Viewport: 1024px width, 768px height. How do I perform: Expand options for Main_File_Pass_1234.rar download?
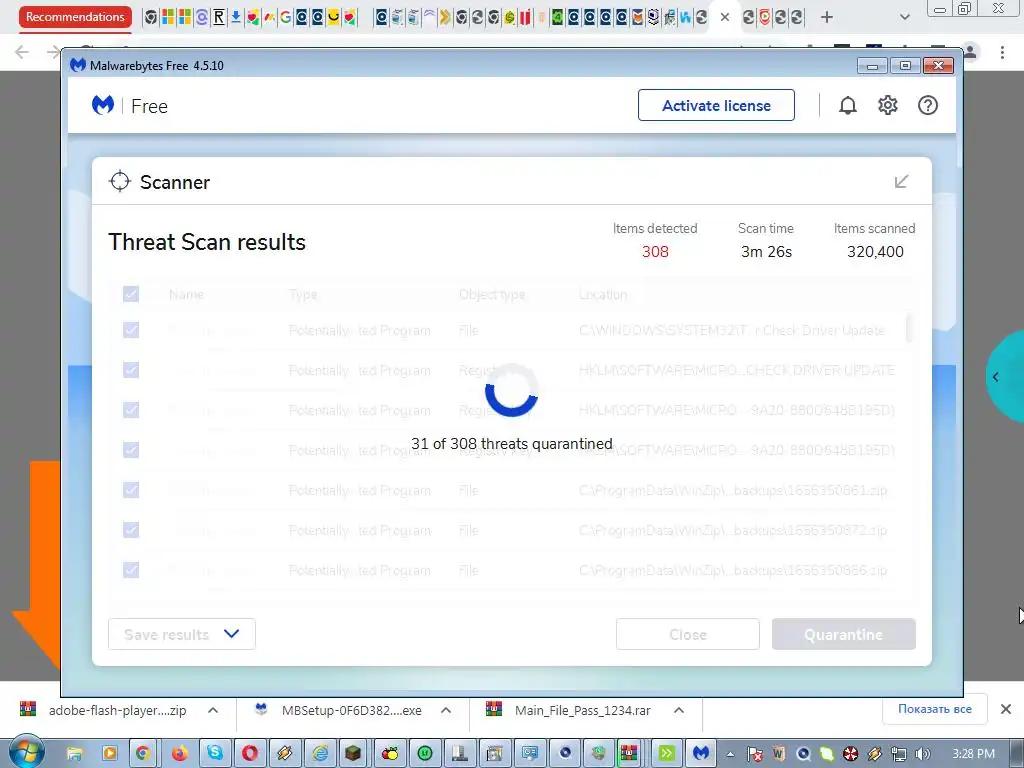click(x=679, y=710)
